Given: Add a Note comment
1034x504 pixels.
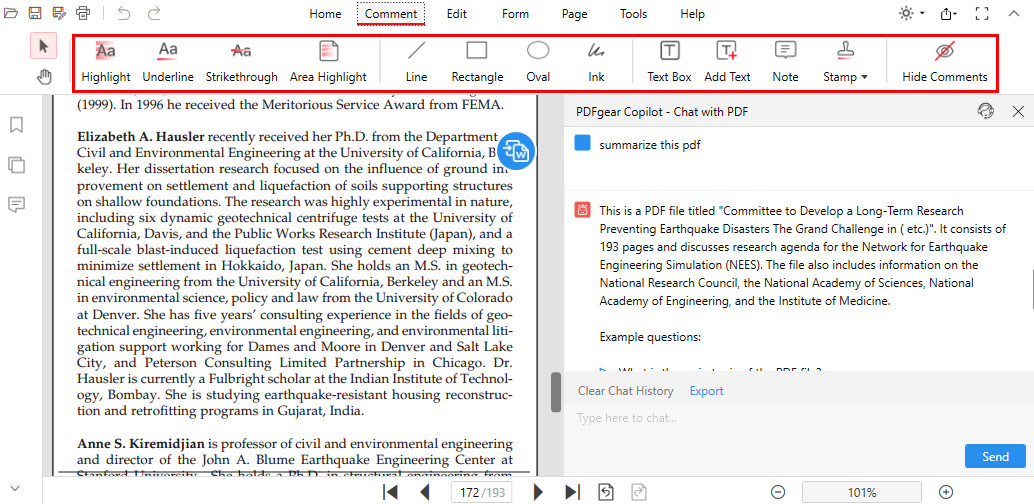Looking at the screenshot, I should tap(785, 61).
